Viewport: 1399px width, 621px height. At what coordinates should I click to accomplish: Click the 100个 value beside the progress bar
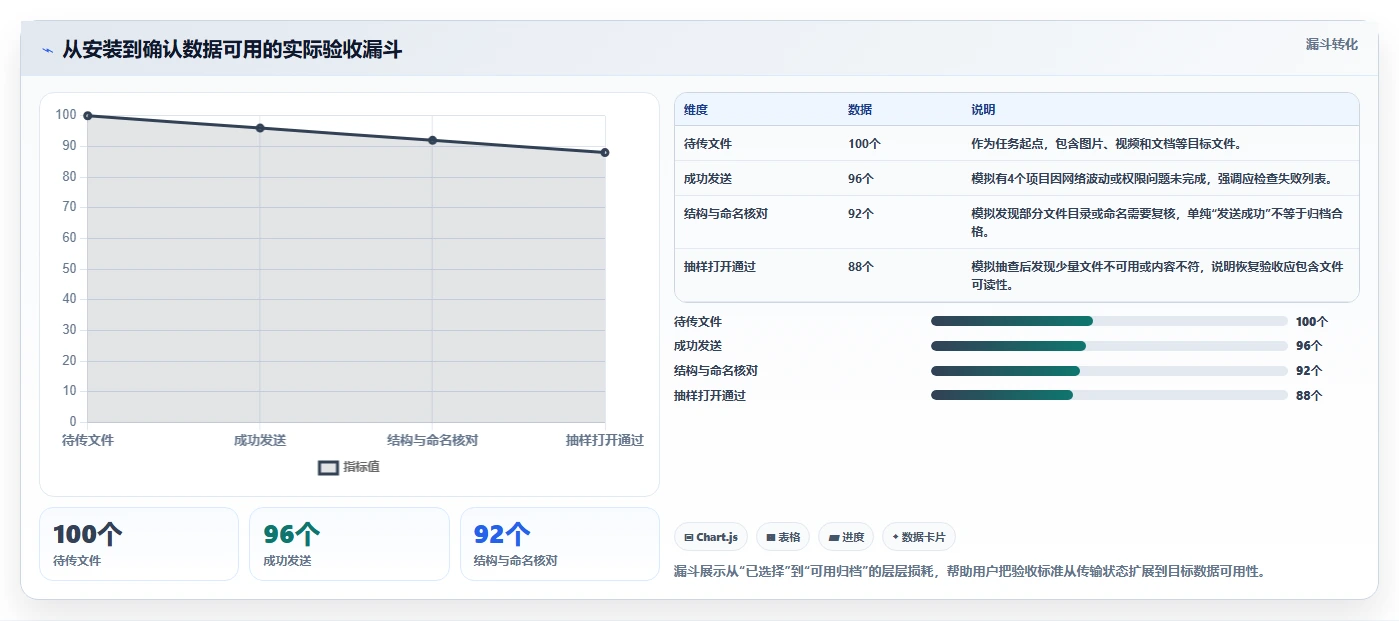(1312, 322)
